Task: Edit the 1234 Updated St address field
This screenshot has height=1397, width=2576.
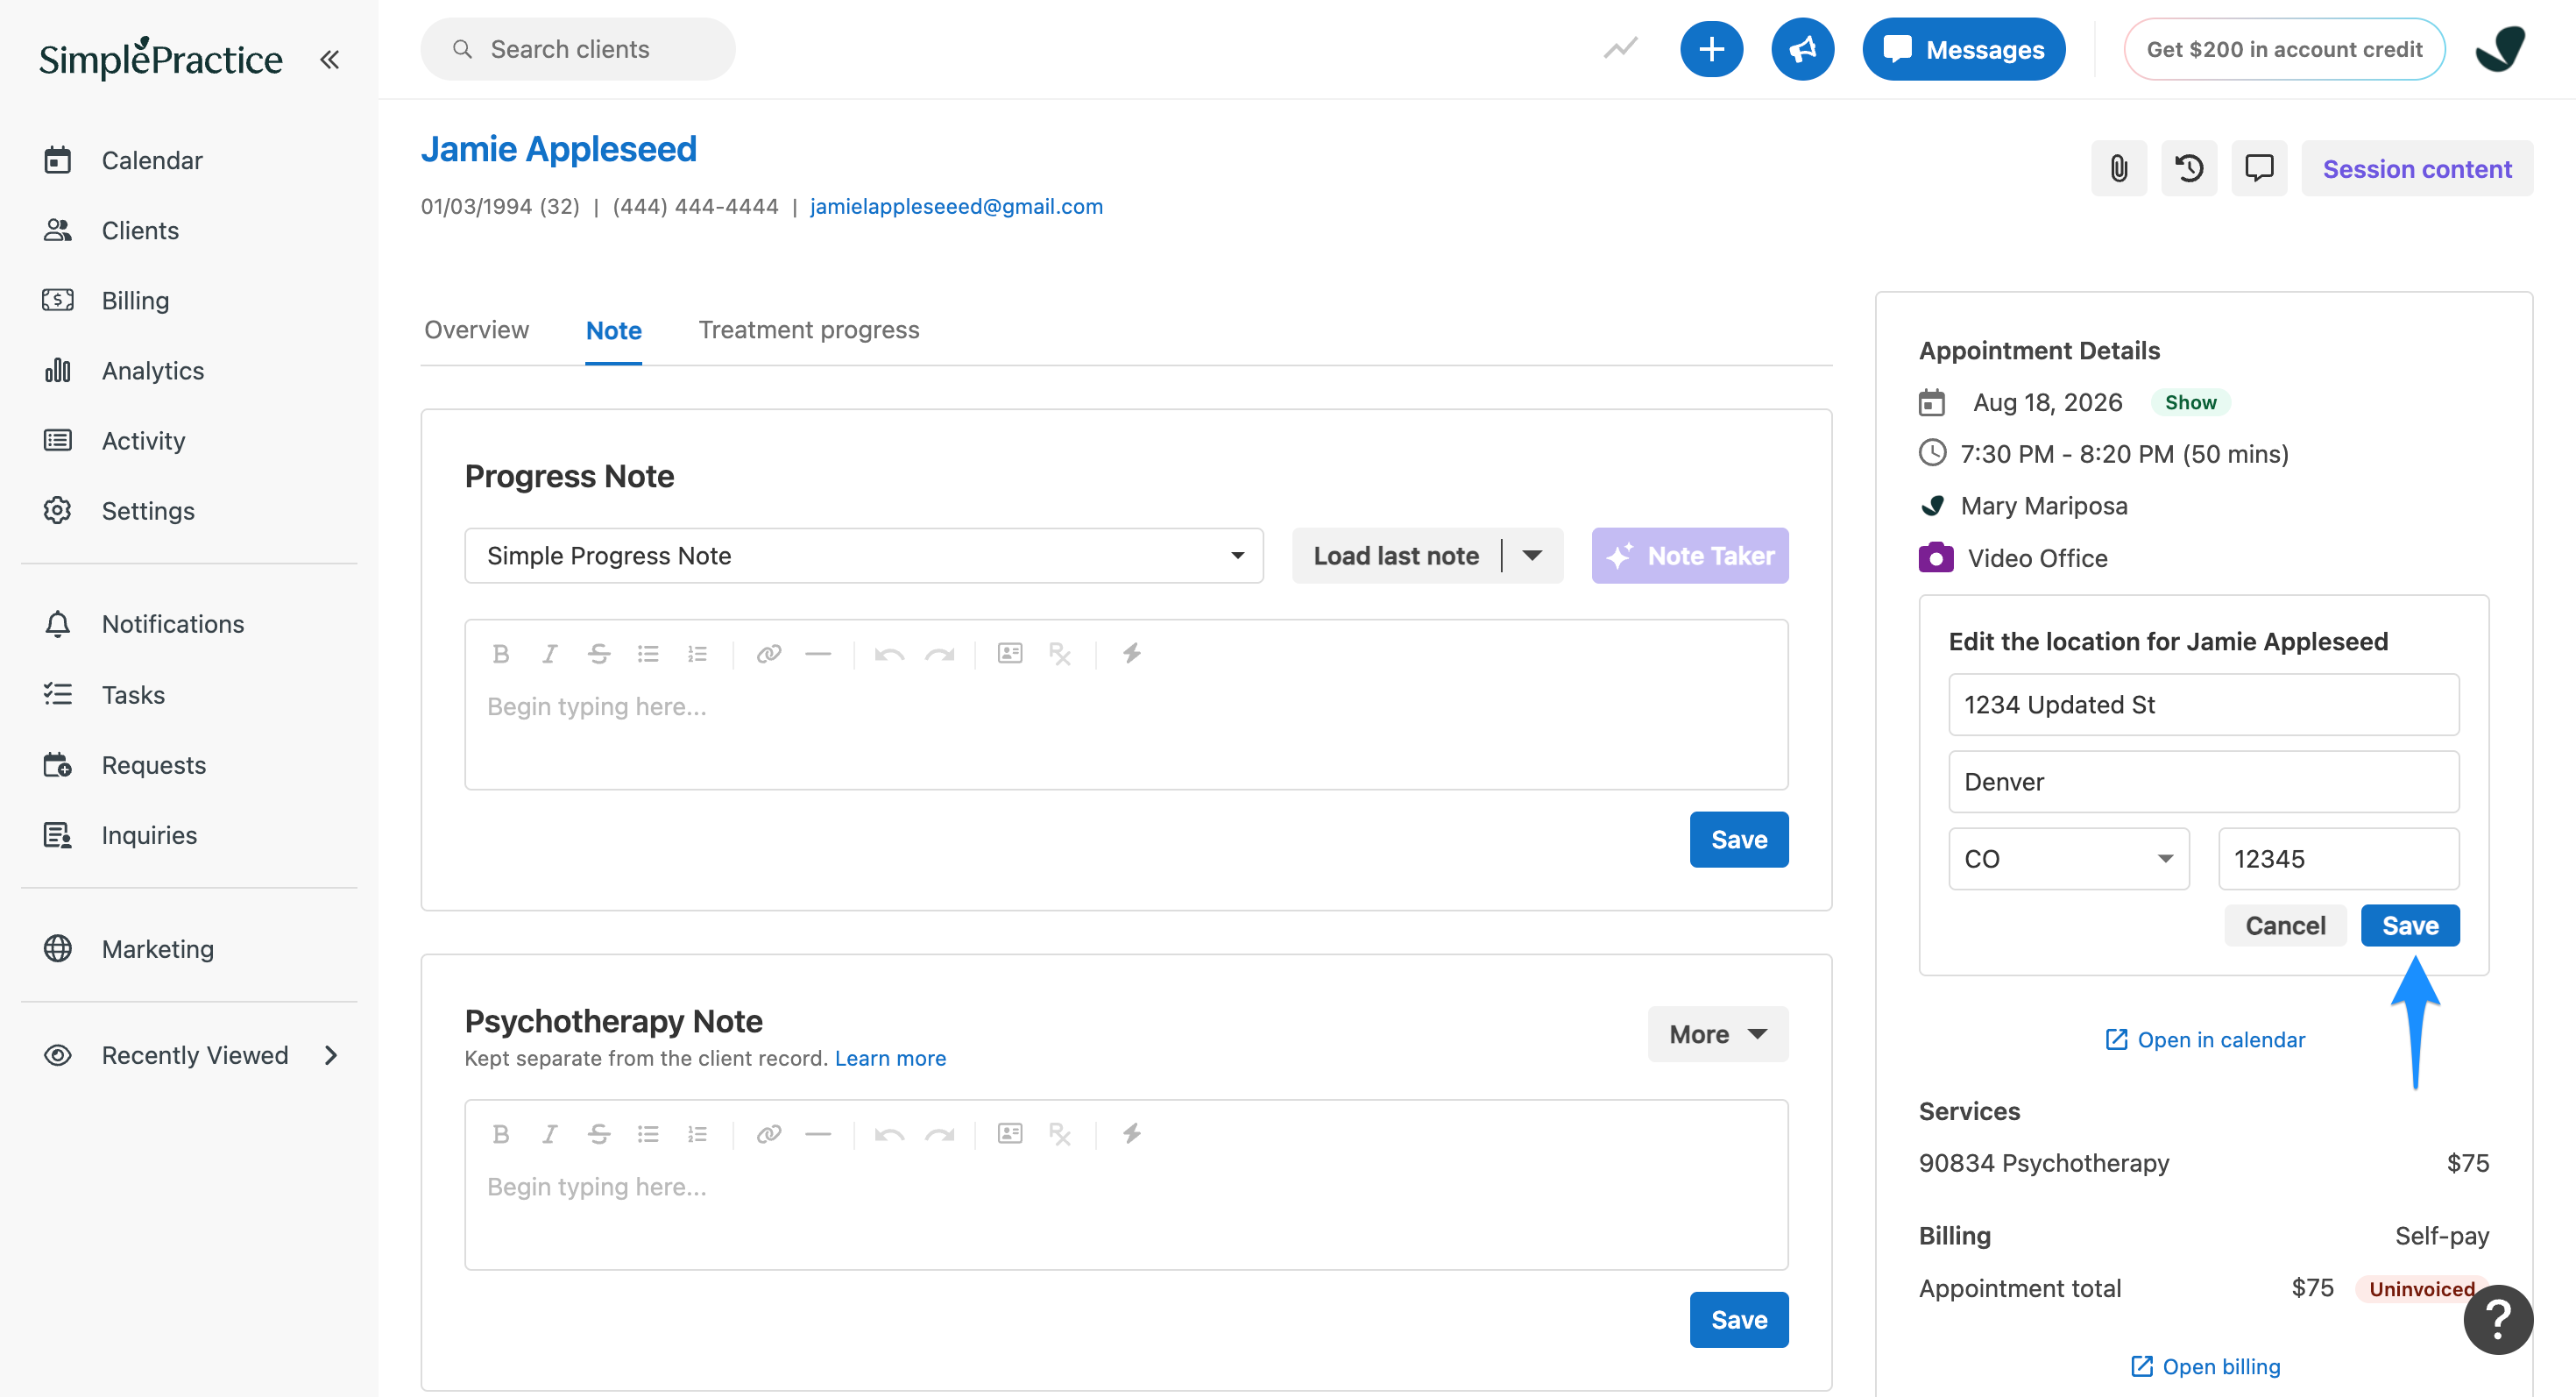Action: [2203, 705]
